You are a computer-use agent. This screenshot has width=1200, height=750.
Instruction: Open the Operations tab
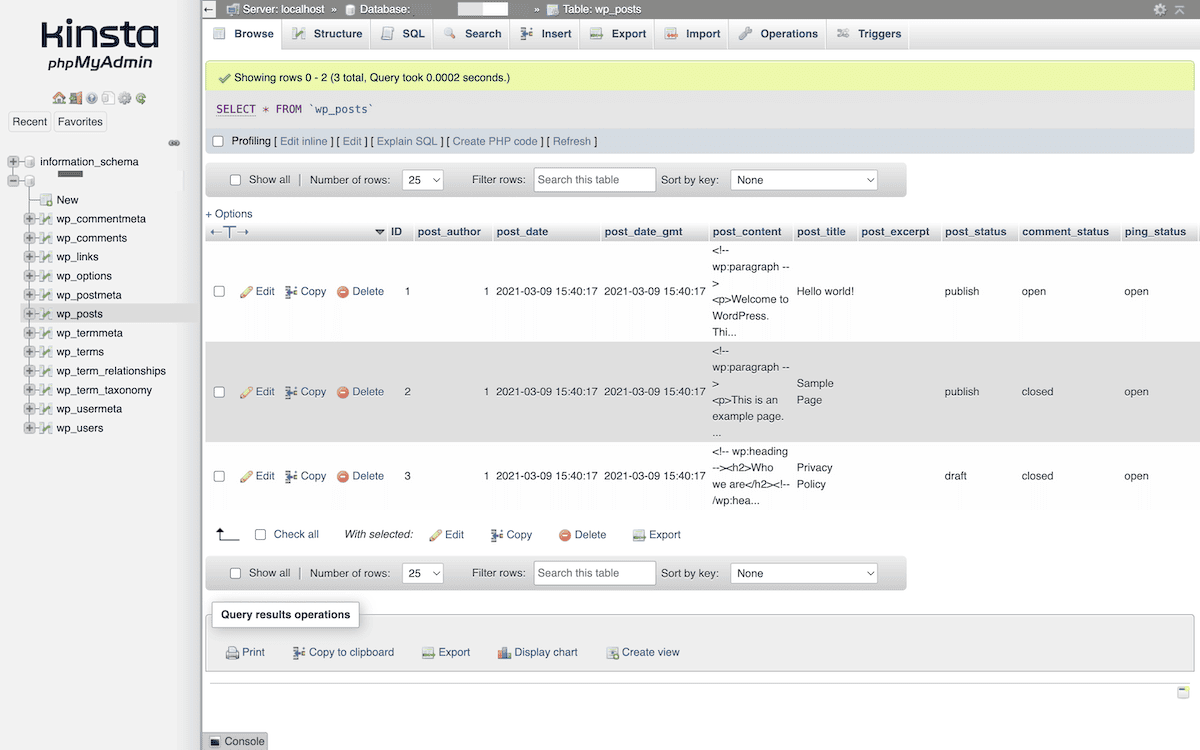point(778,33)
